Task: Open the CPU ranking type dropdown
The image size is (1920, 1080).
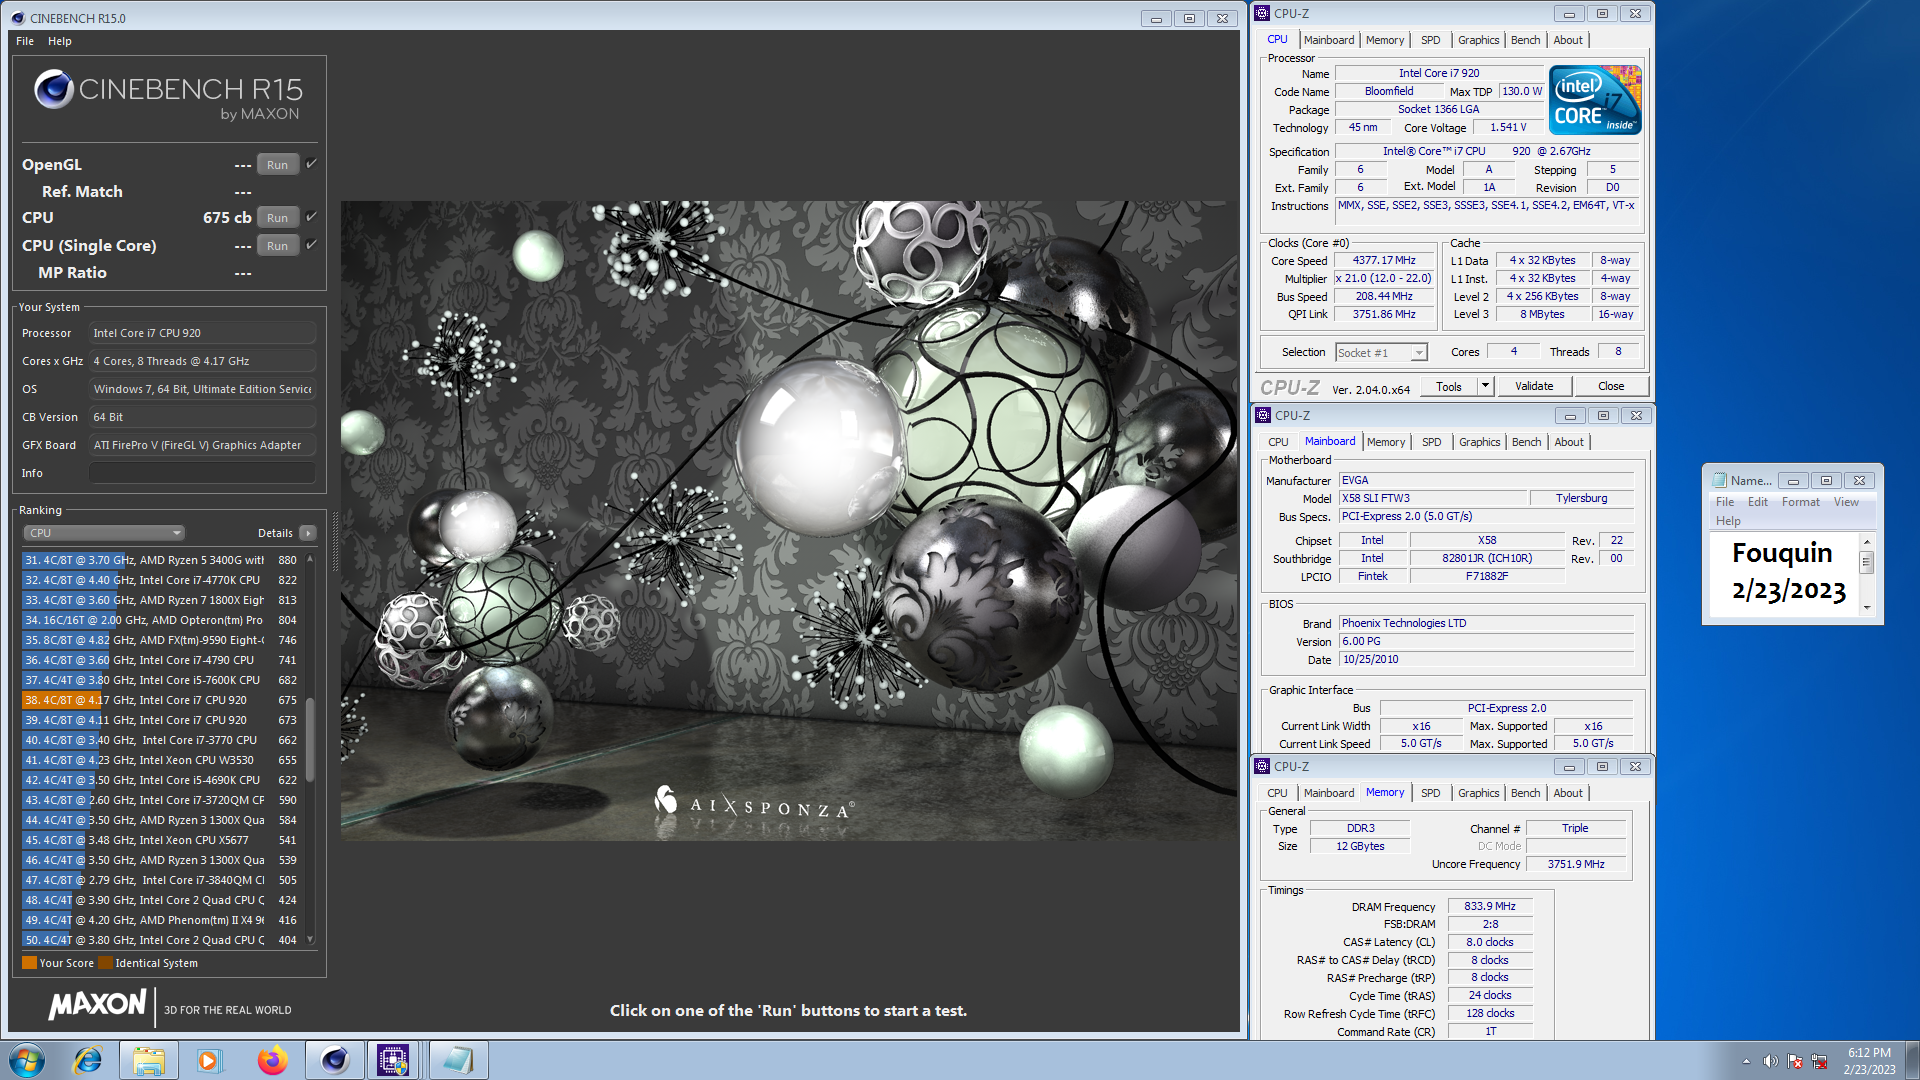Action: click(x=104, y=533)
